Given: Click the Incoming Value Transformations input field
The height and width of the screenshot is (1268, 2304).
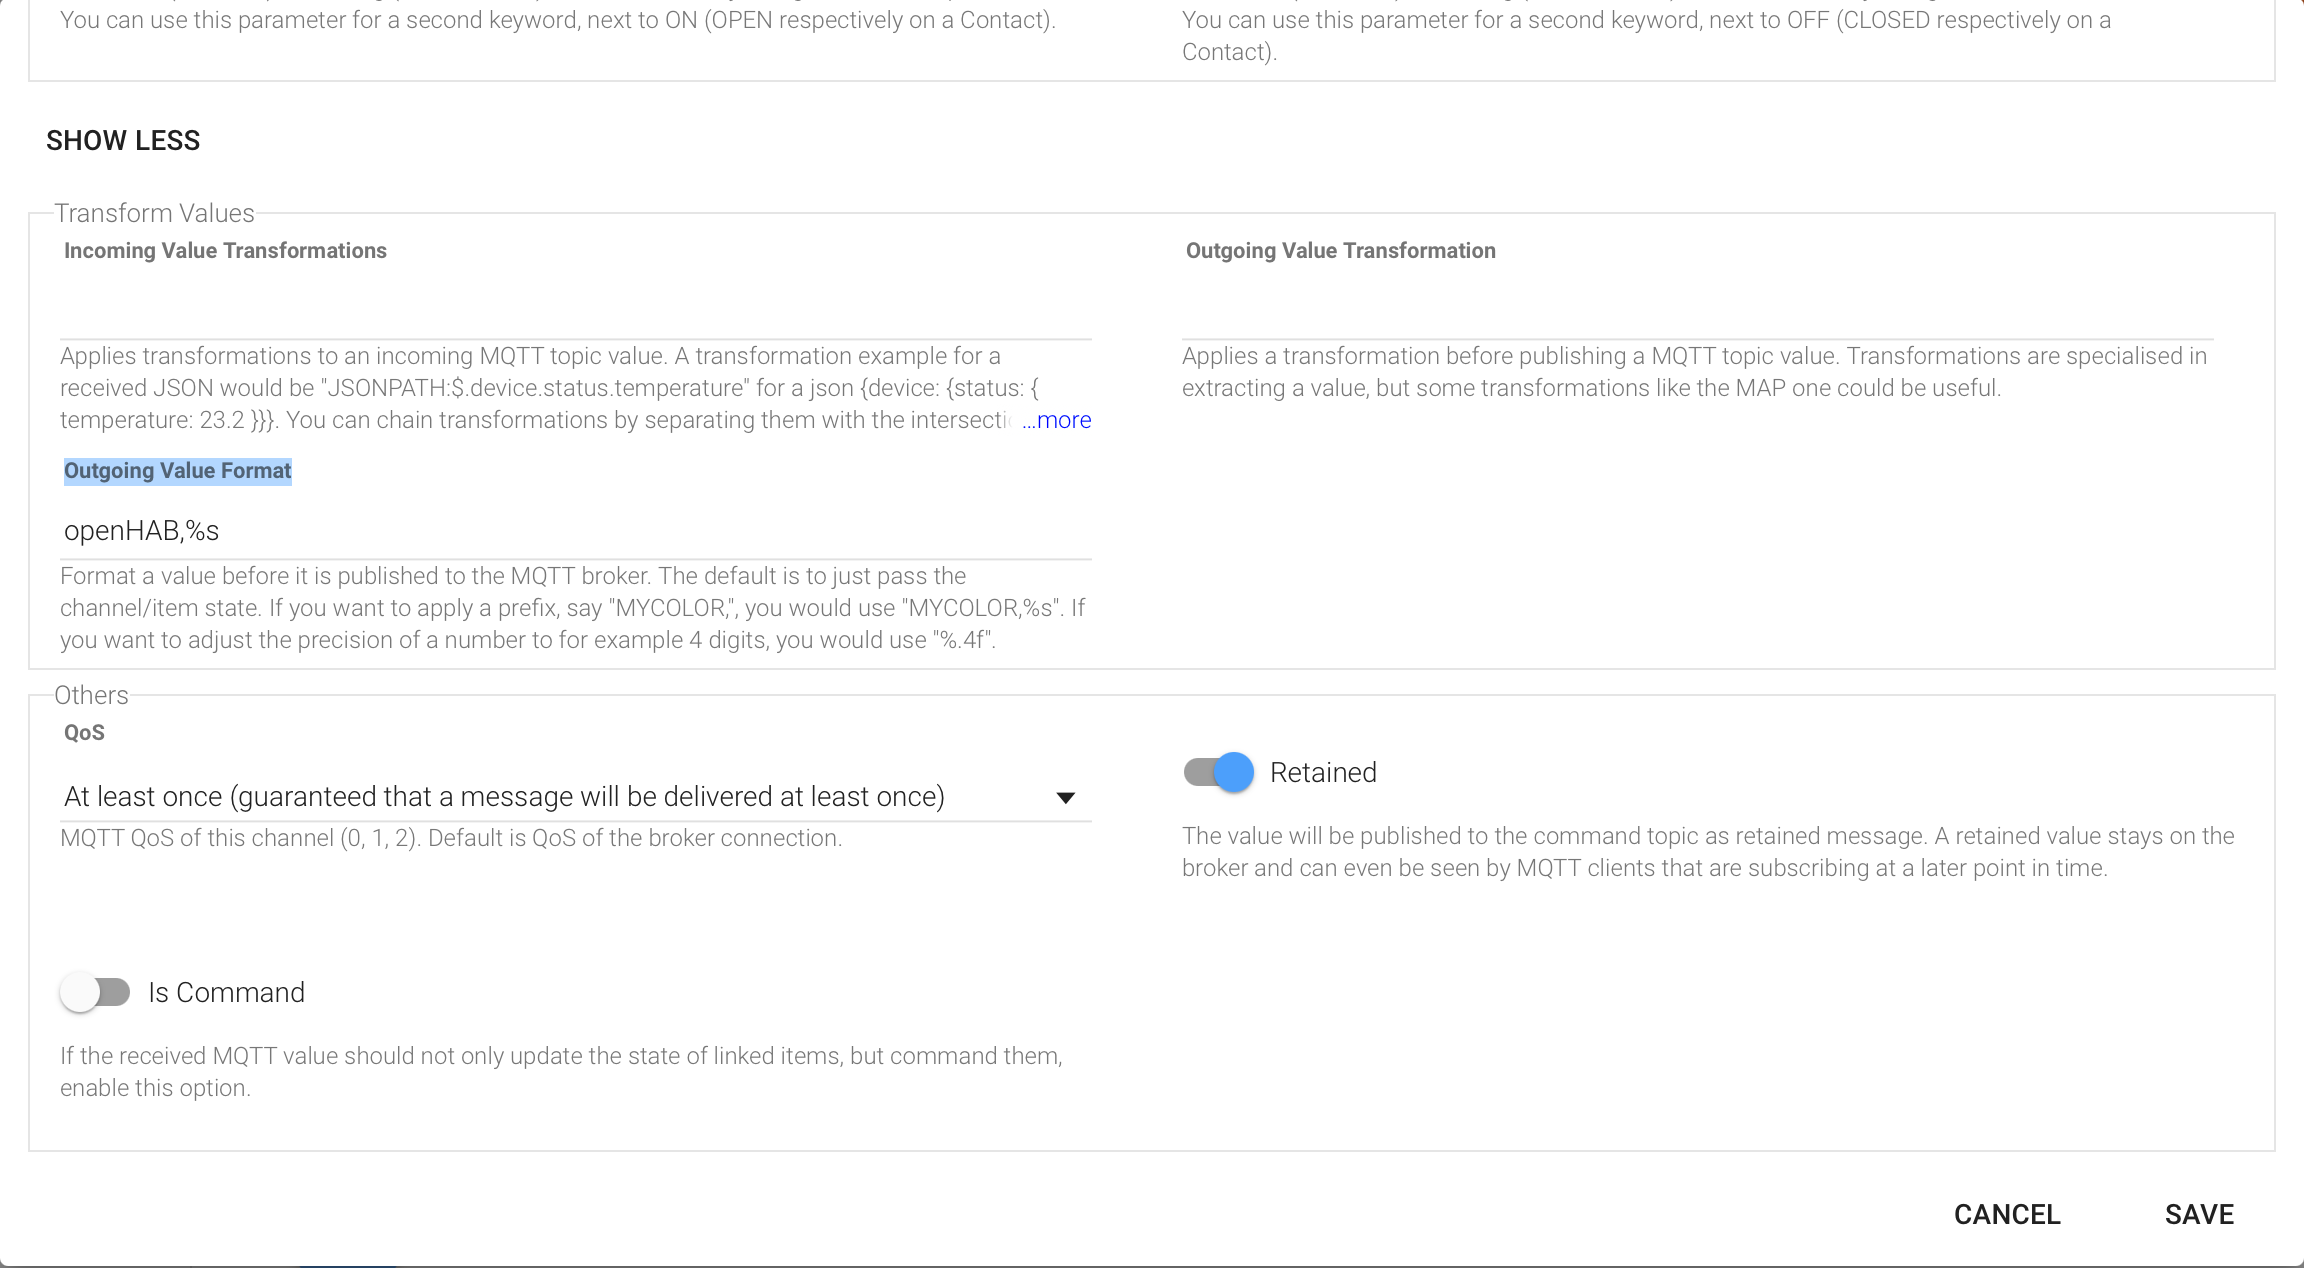Looking at the screenshot, I should 575,312.
